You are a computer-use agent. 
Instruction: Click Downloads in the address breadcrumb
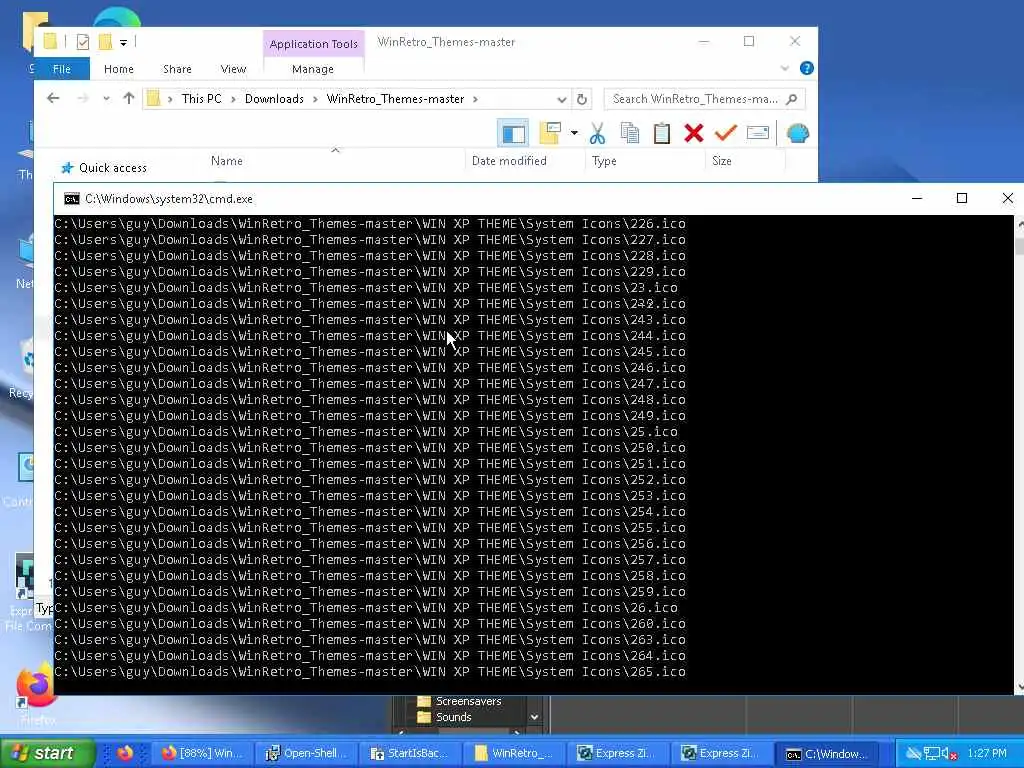point(274,99)
